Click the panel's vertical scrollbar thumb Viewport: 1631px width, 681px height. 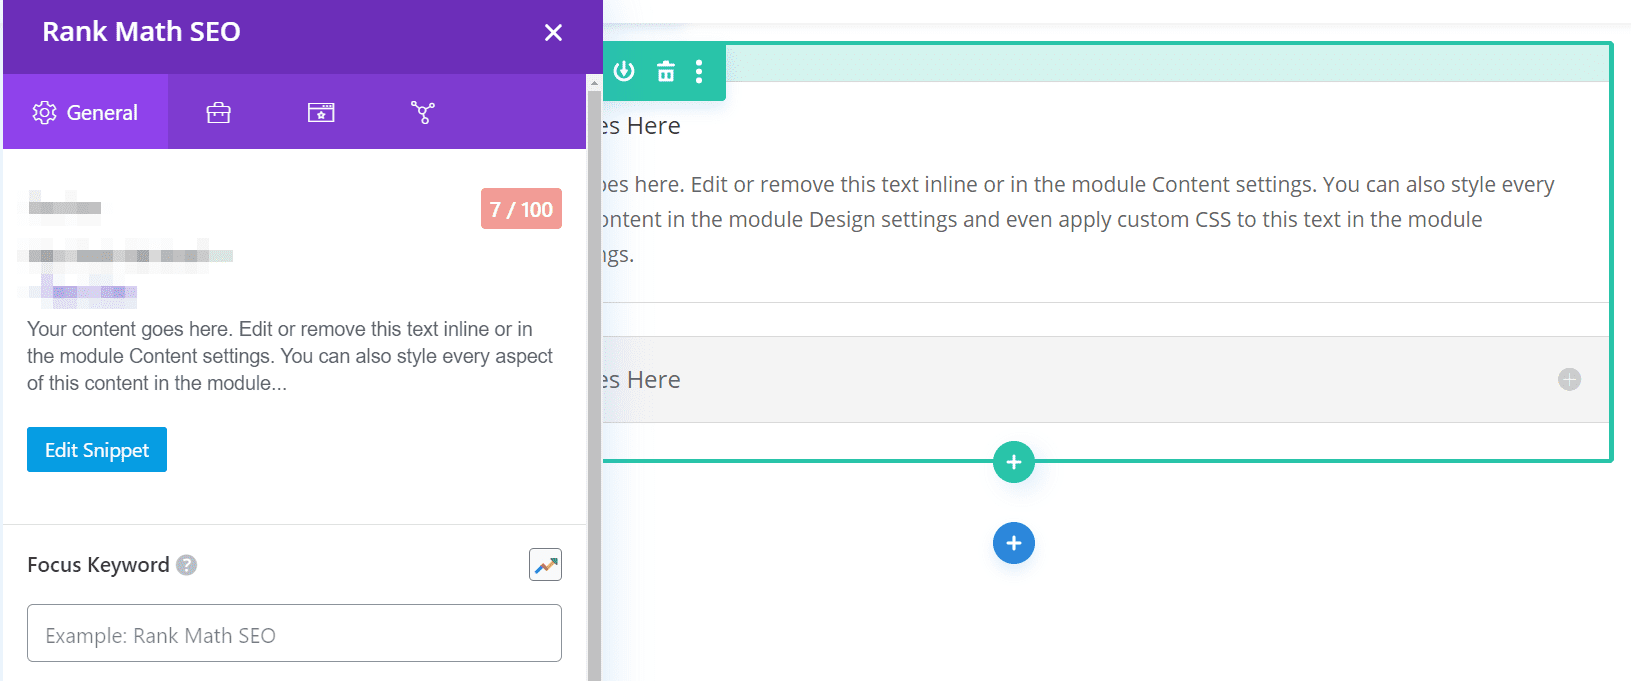[595, 386]
